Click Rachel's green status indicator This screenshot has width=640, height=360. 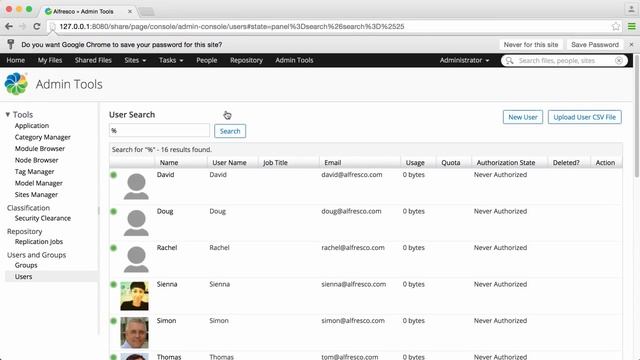pyautogui.click(x=114, y=248)
